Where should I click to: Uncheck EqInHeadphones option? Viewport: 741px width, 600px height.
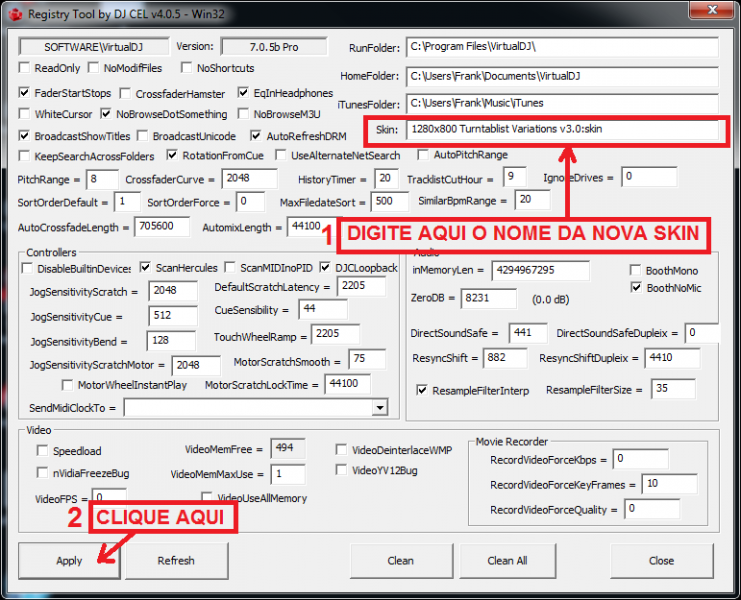[x=243, y=93]
